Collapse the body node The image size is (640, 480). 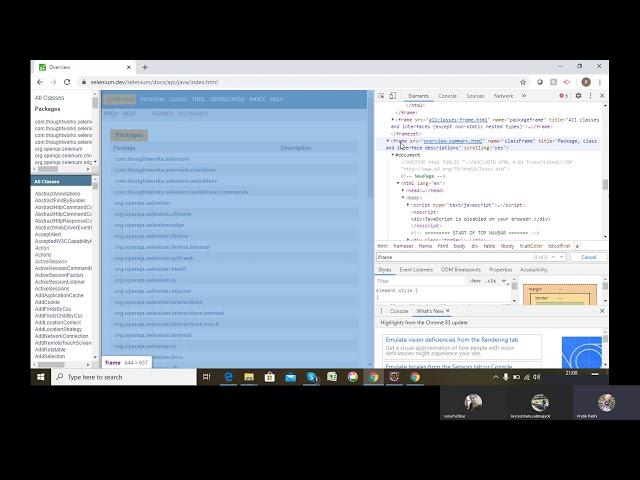[403, 198]
